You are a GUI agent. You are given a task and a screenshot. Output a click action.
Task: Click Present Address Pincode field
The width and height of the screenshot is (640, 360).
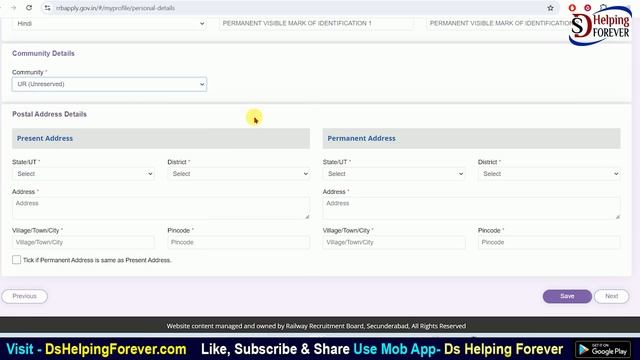click(238, 242)
